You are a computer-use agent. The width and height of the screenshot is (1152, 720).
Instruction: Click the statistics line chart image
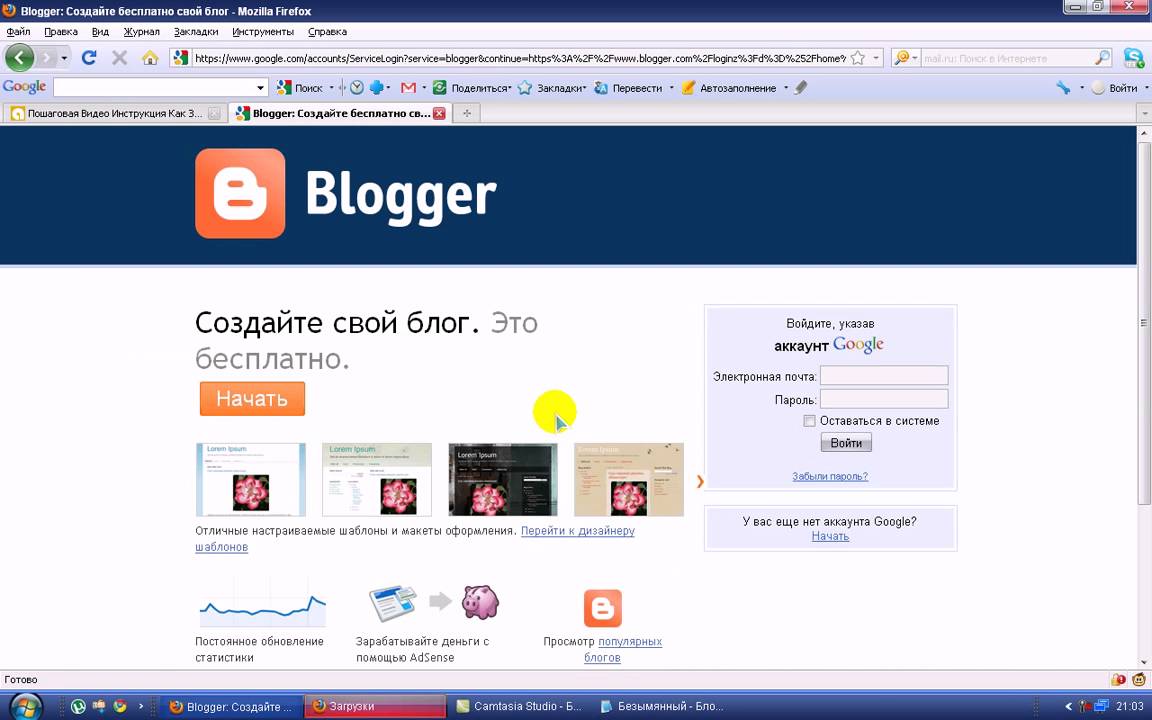262,602
